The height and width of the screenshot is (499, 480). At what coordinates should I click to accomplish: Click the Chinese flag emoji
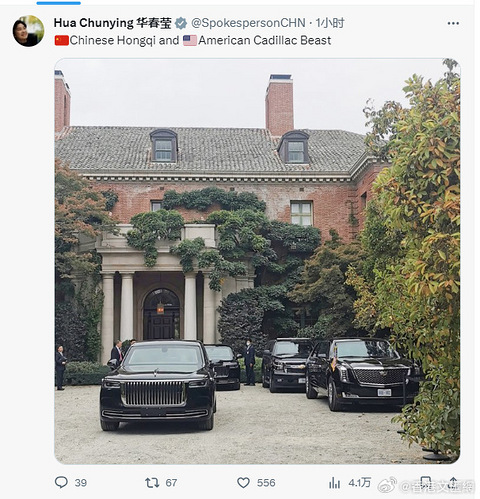click(62, 40)
